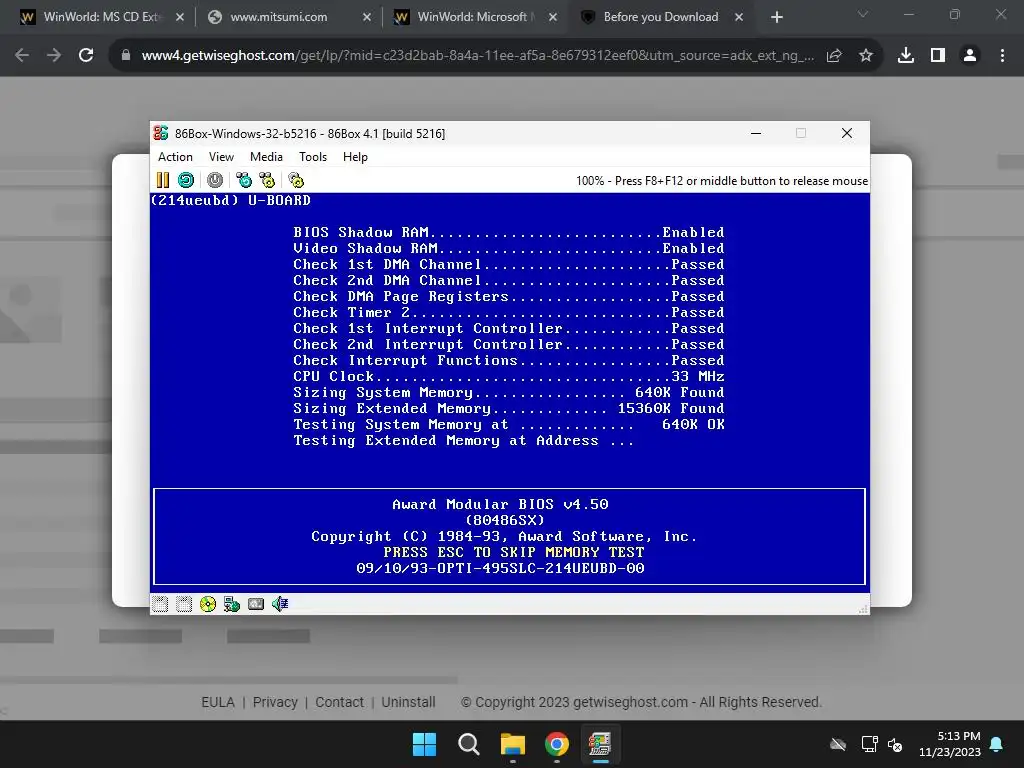Open the Media menu in 86Box
This screenshot has height=768, width=1024.
266,157
